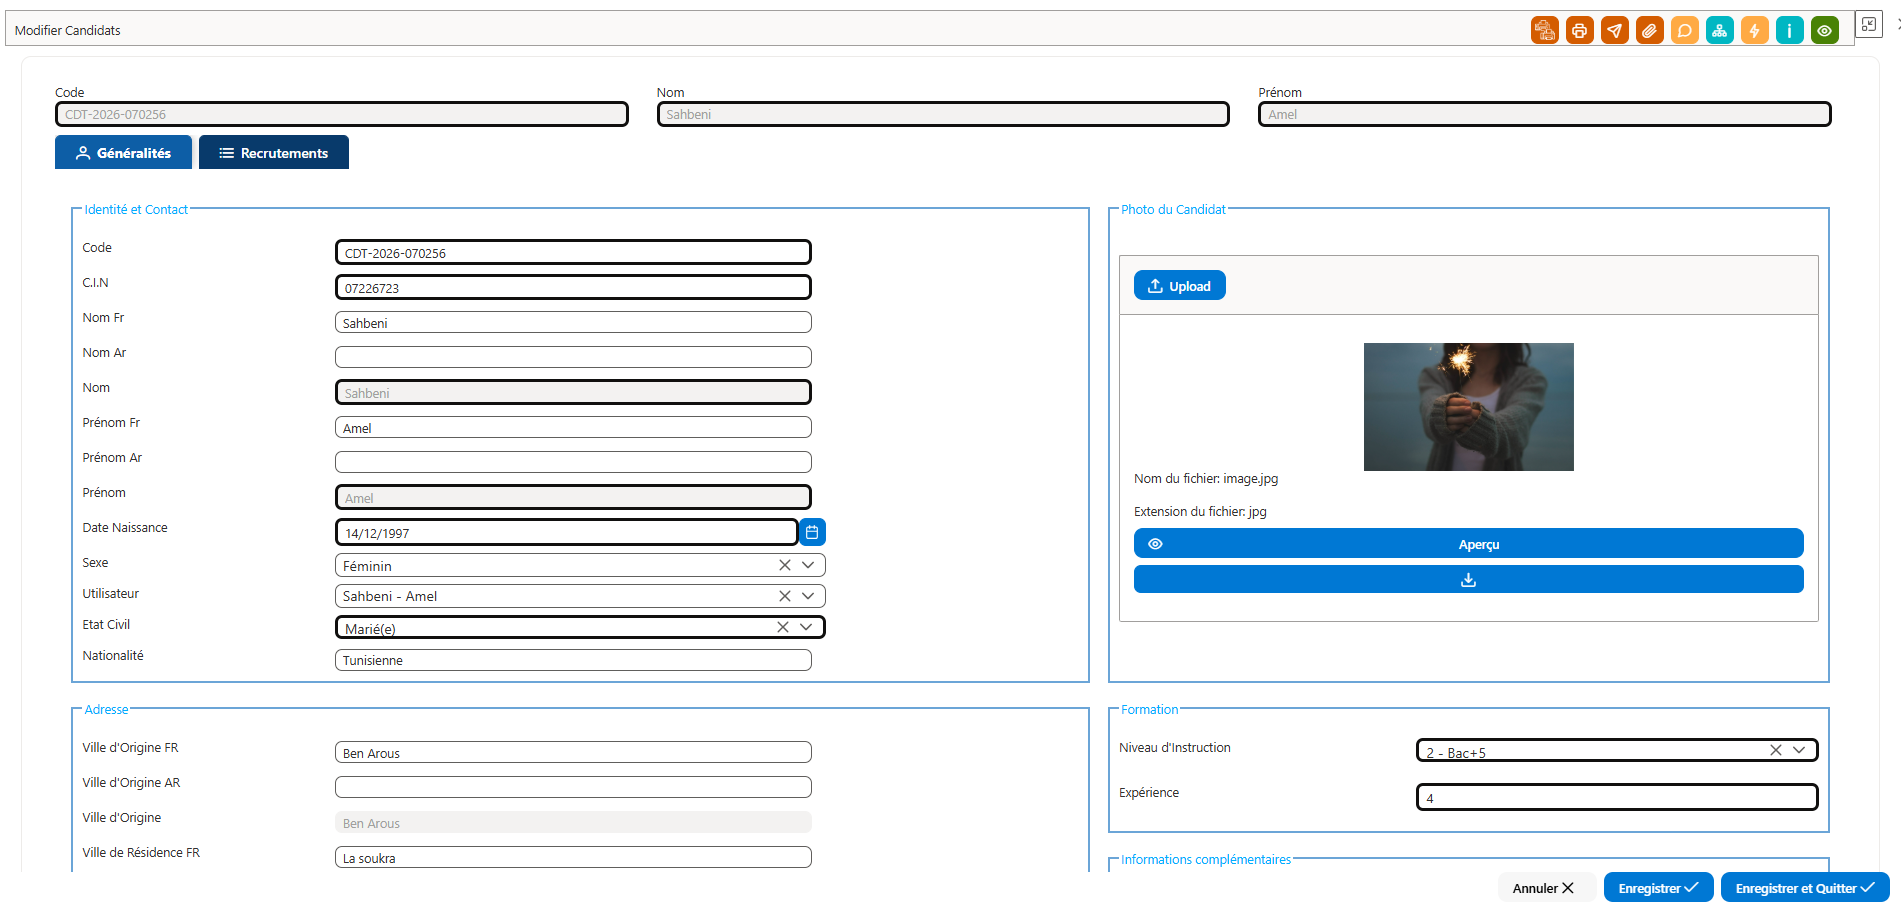Click the hierarchy org-chart icon

(1720, 31)
